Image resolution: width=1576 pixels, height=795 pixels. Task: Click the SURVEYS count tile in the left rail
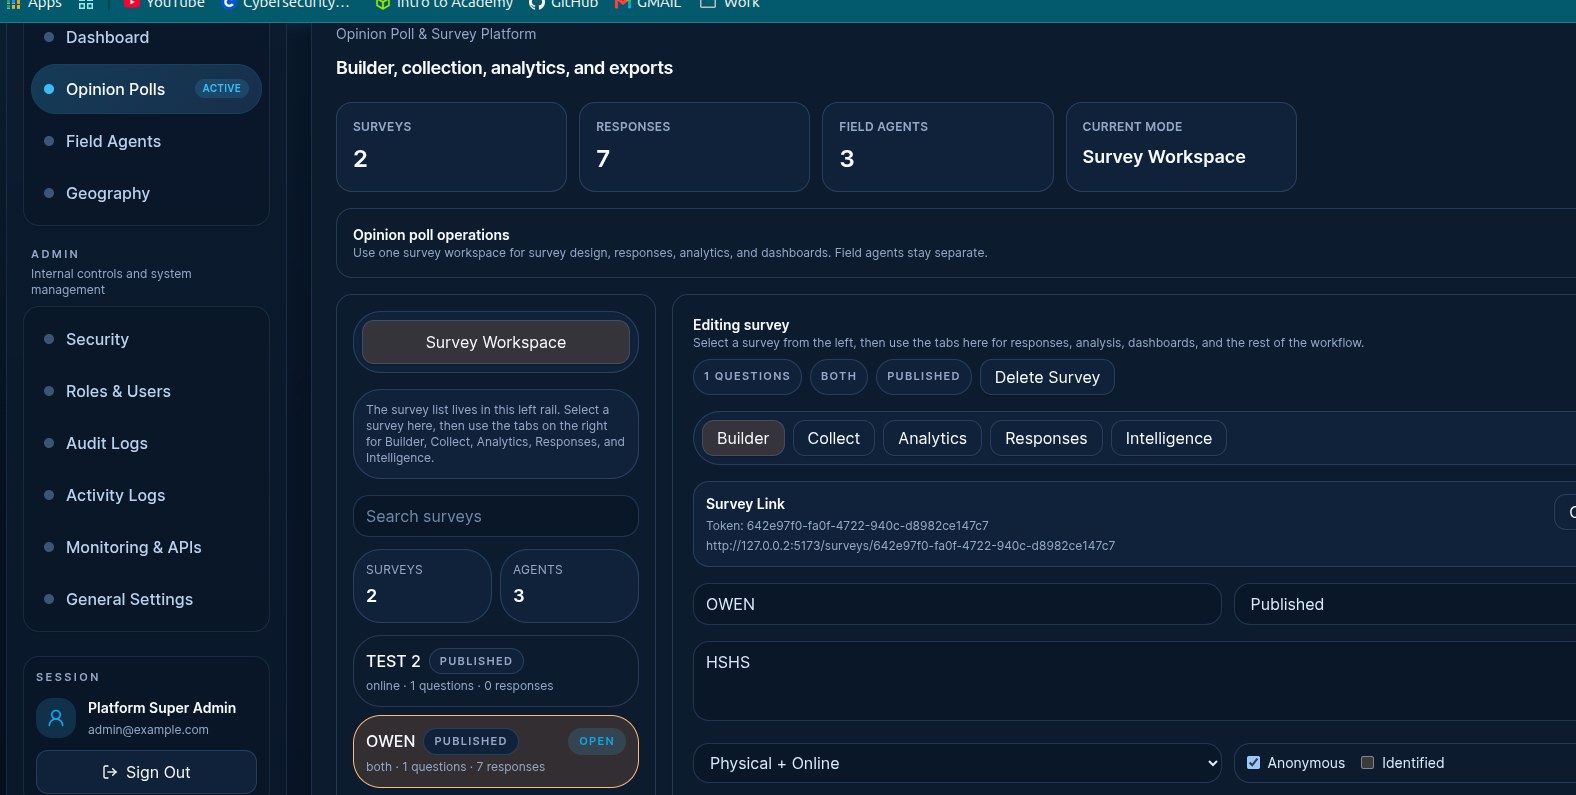(422, 586)
